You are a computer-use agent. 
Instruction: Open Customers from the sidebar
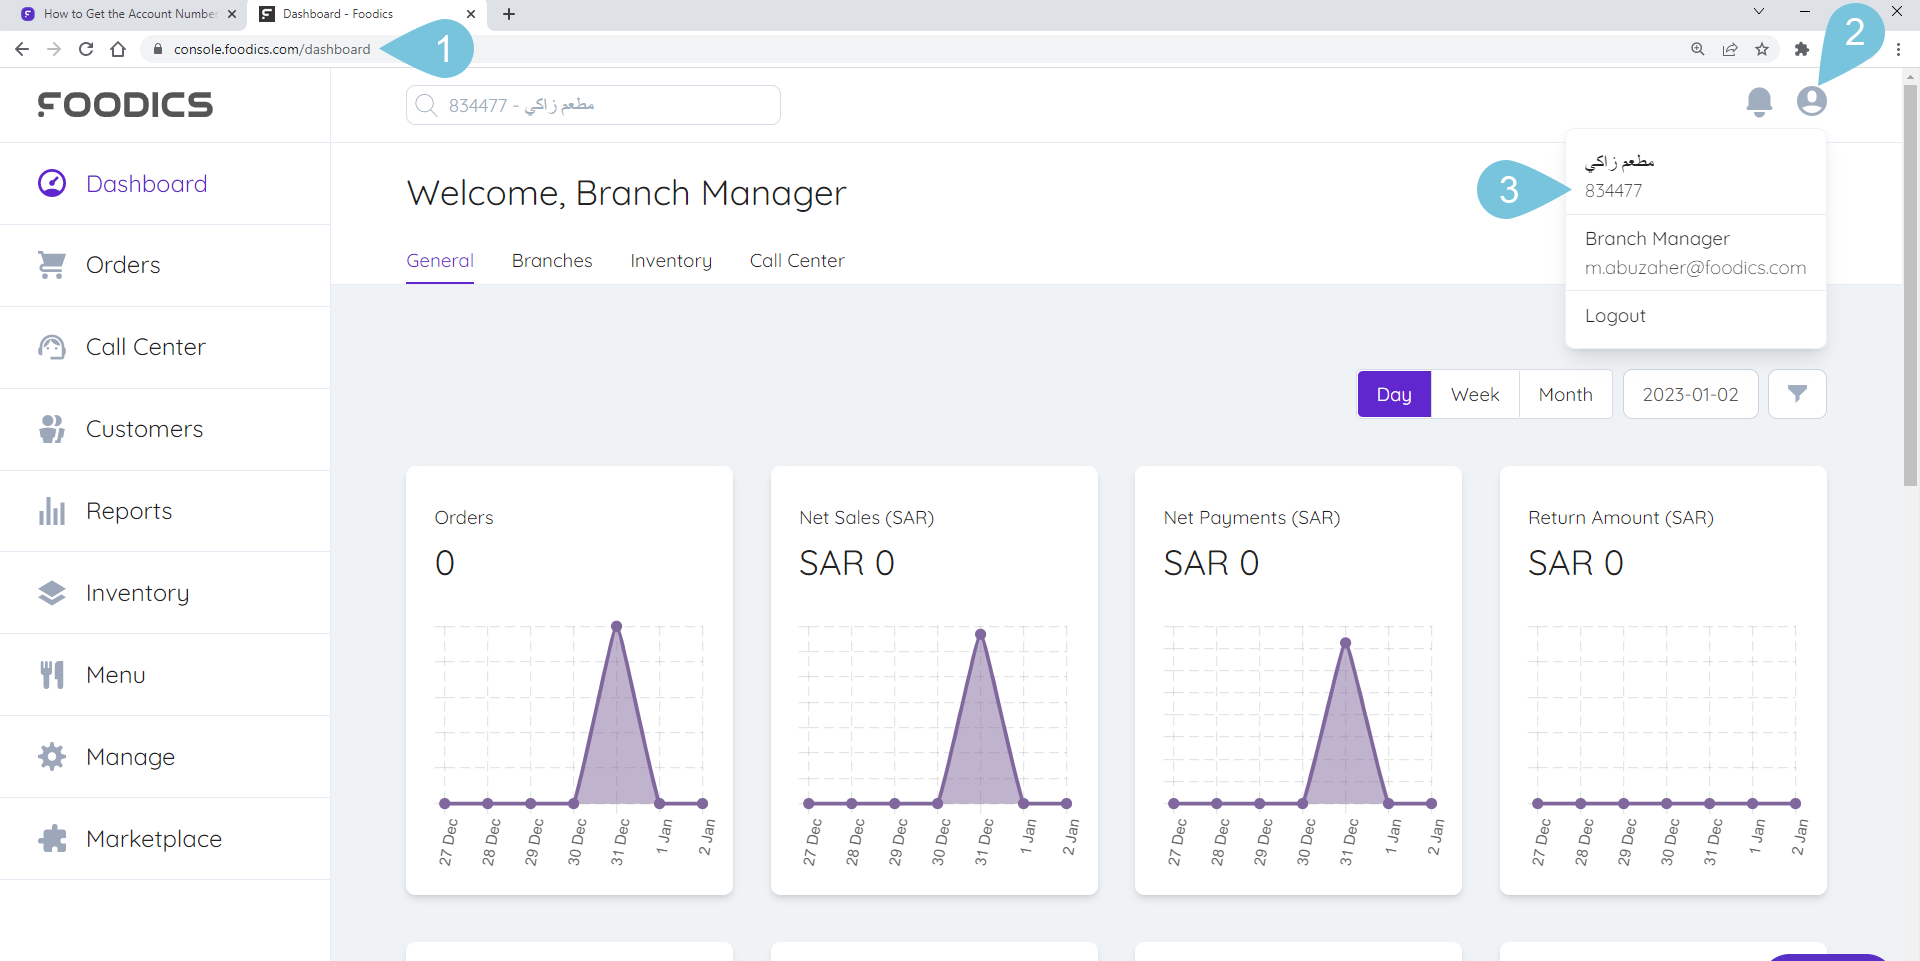pos(165,429)
